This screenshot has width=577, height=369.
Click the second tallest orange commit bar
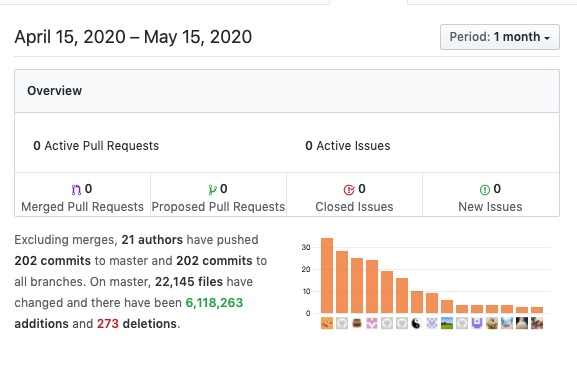tap(342, 282)
